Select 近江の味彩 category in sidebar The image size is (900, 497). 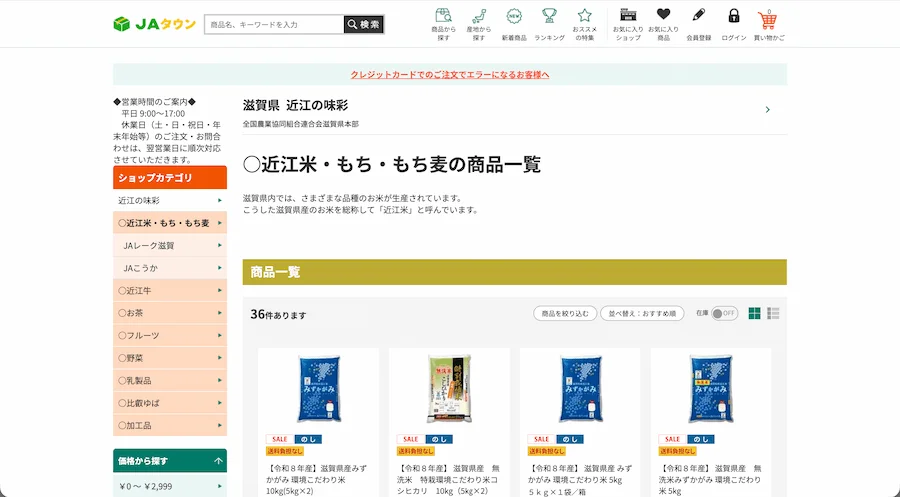170,200
